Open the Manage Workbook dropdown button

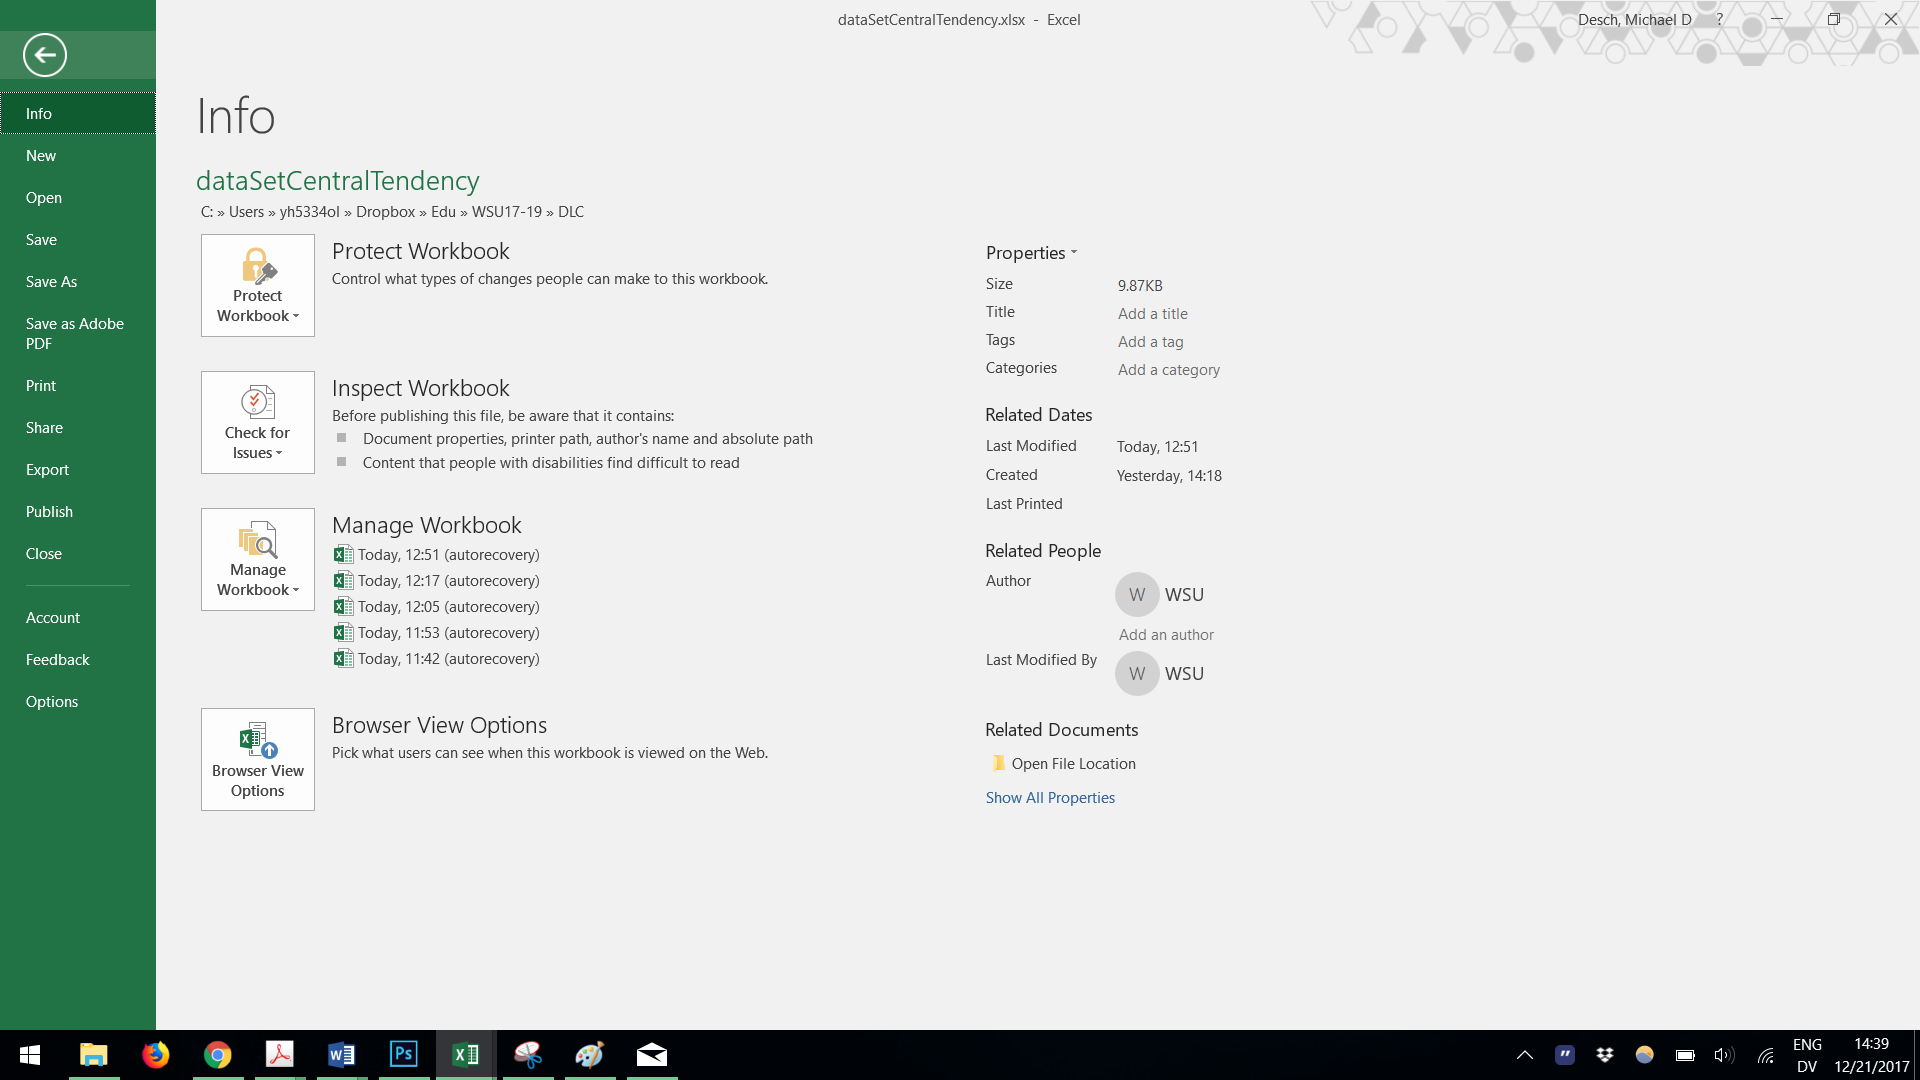tap(258, 560)
